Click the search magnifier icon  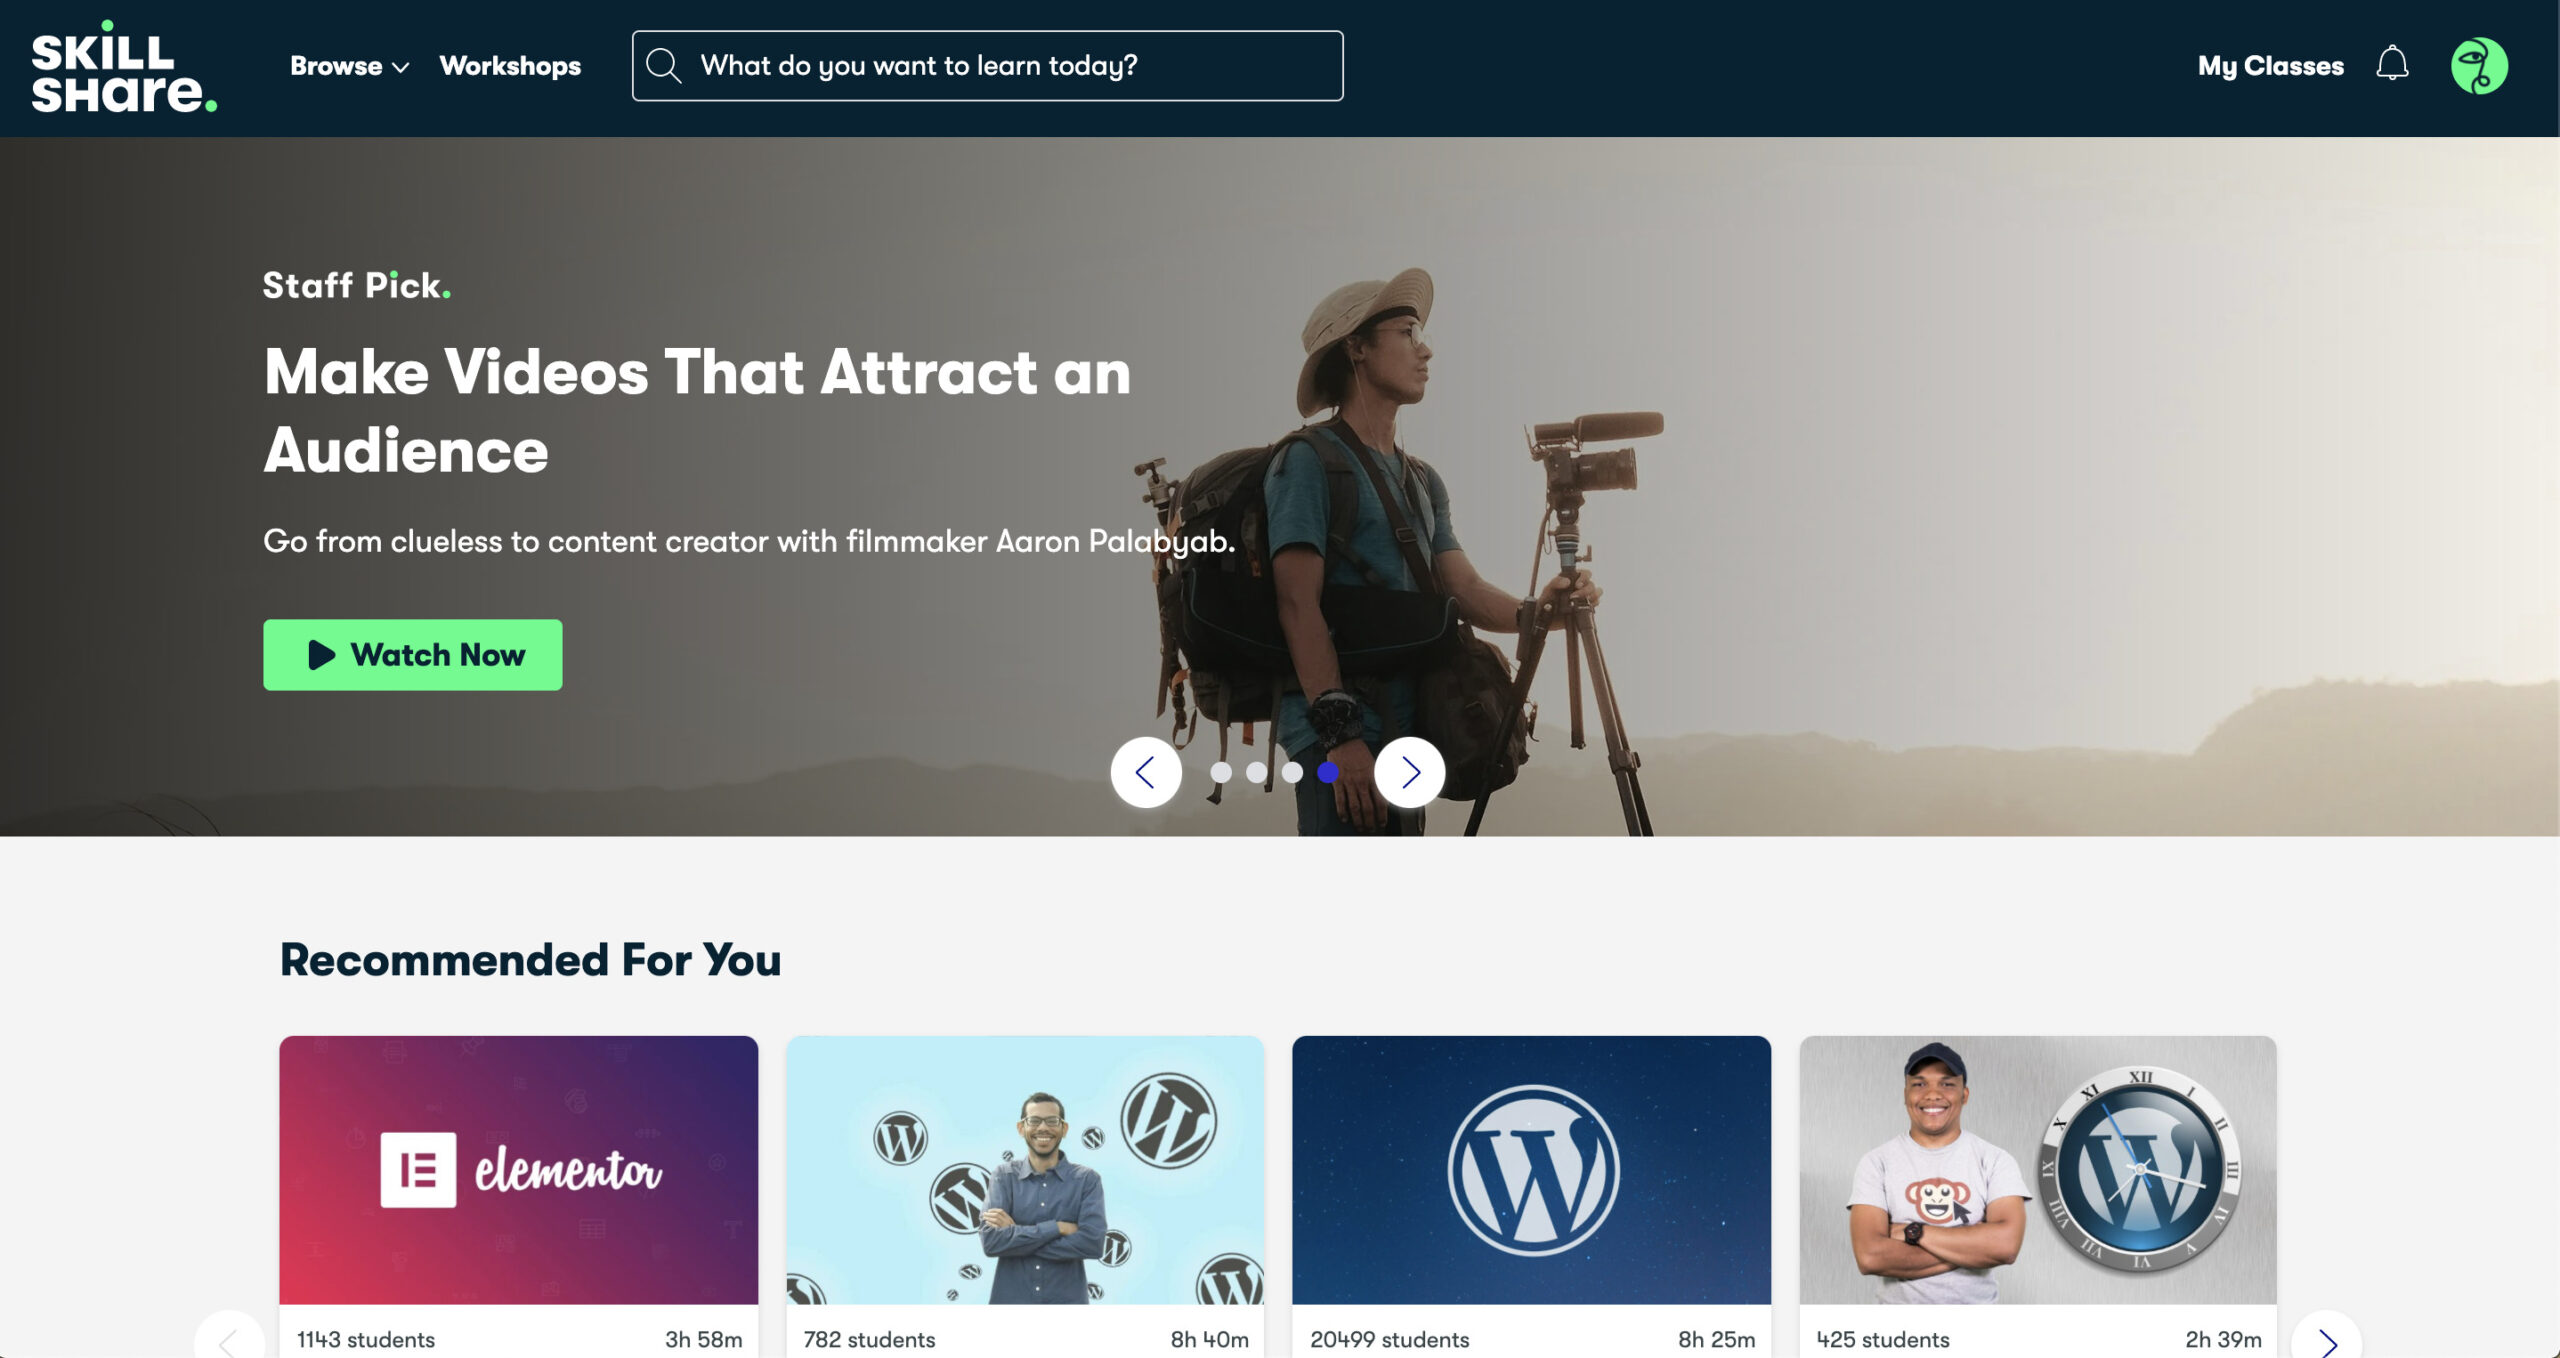[x=663, y=66]
